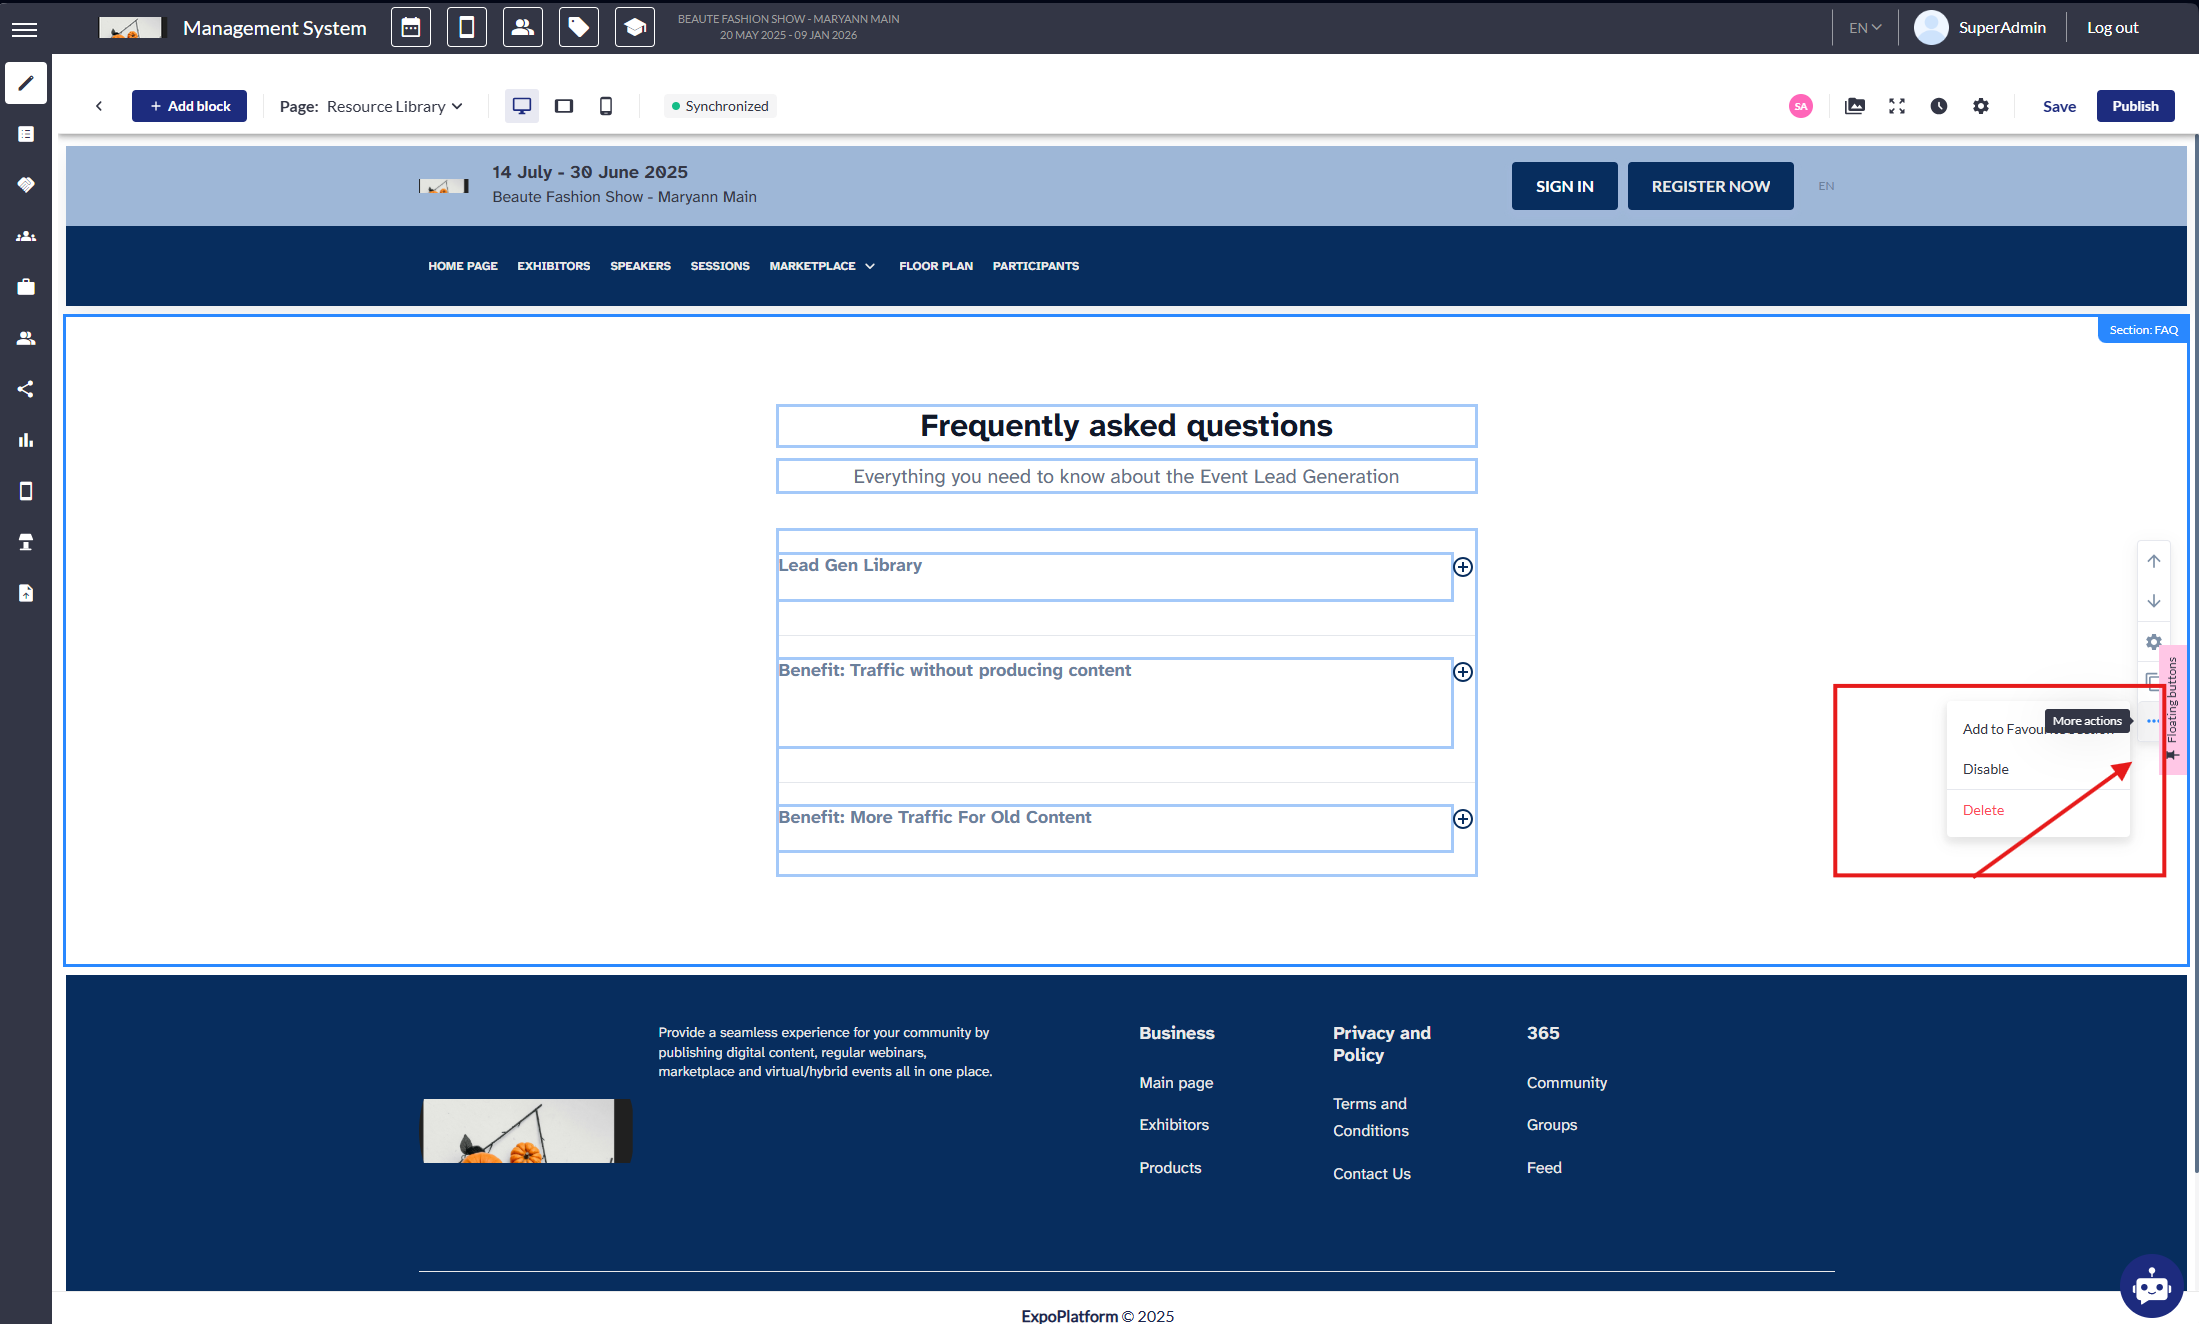Switch to desktop preview mode
This screenshot has width=2199, height=1324.
[x=522, y=106]
